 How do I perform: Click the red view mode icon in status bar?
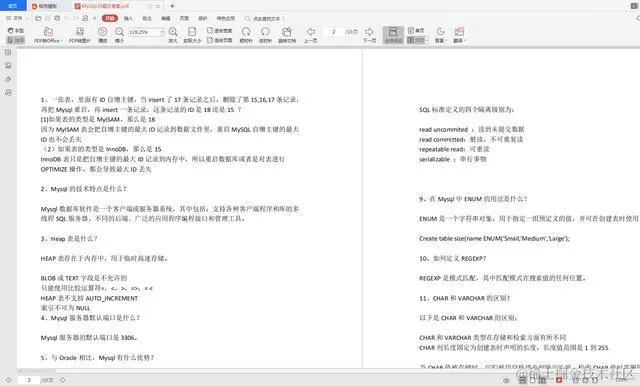[559, 380]
